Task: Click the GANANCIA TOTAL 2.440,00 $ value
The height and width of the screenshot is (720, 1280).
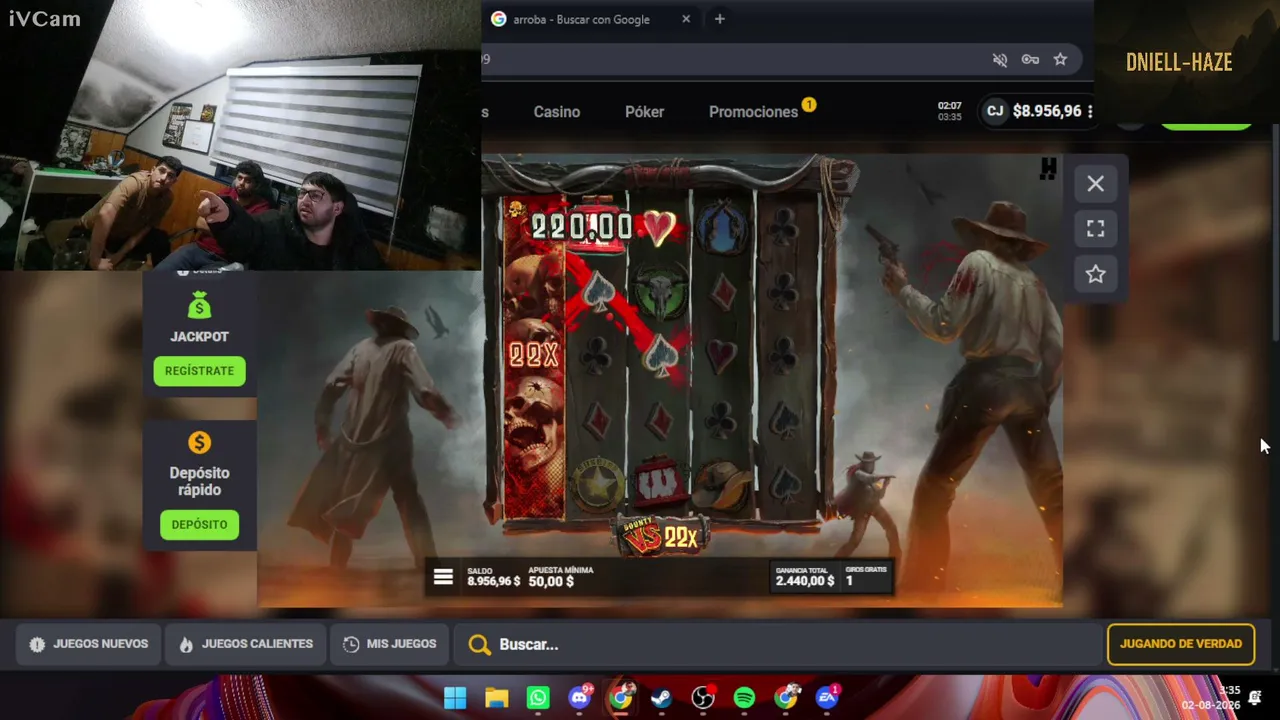Action: (x=805, y=581)
